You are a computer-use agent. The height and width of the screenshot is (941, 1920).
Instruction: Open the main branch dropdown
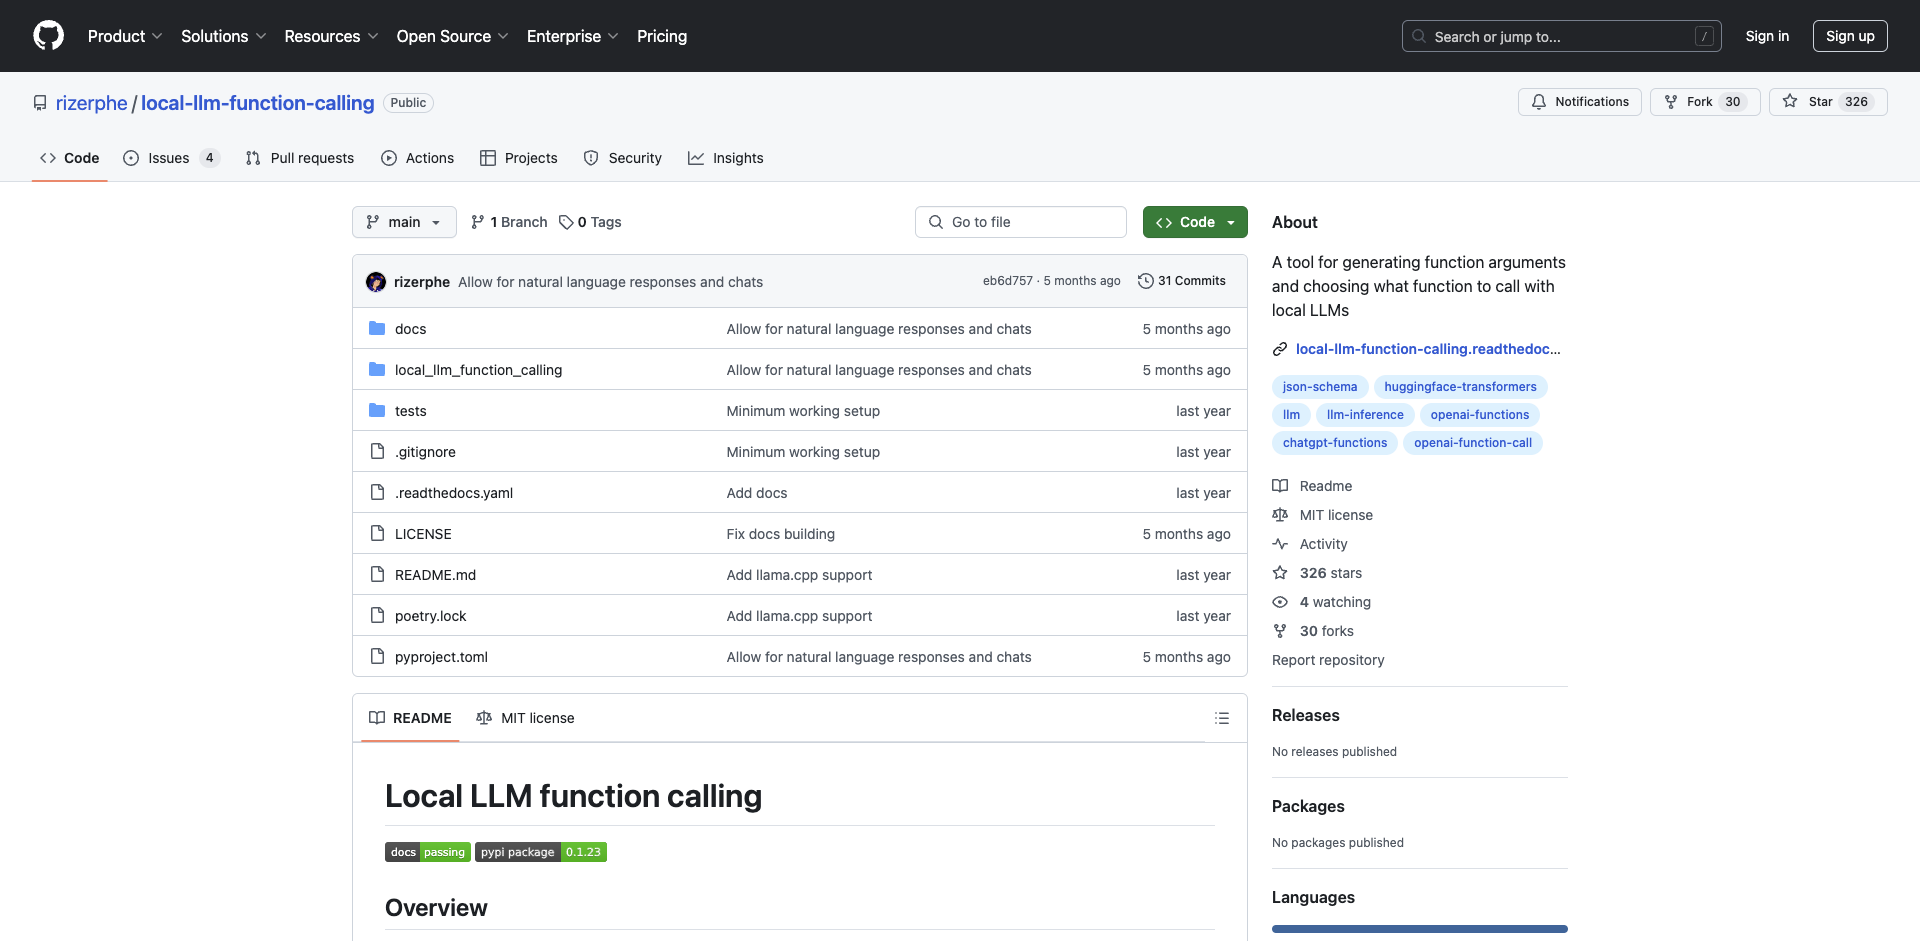click(x=404, y=222)
